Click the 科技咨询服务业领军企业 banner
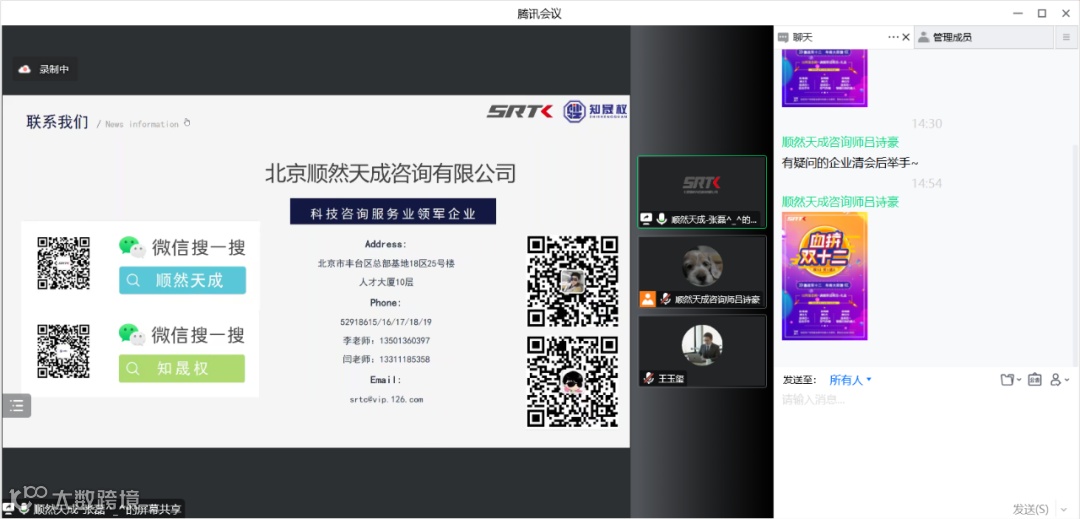The image size is (1080, 519). [x=393, y=212]
